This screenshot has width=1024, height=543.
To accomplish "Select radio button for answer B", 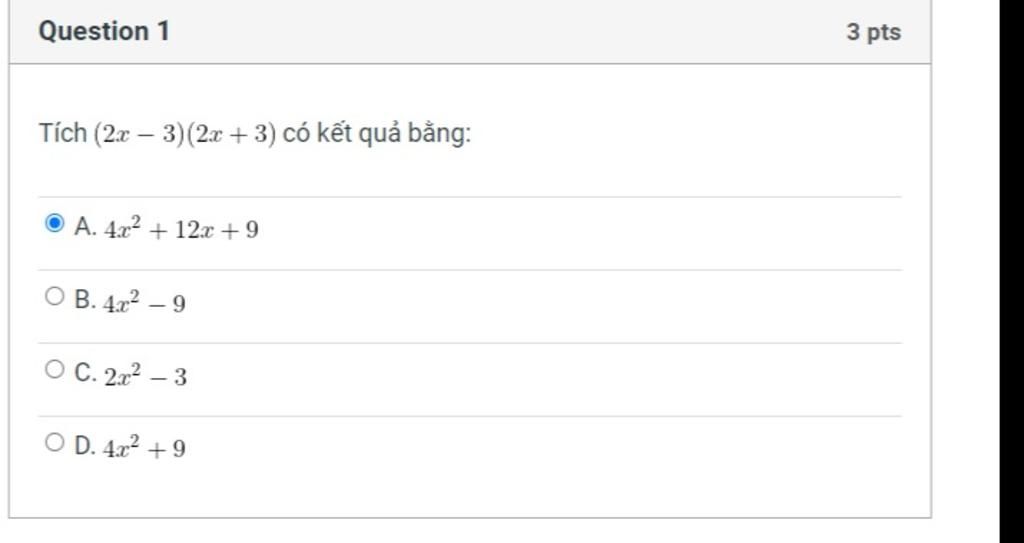I will point(55,297).
